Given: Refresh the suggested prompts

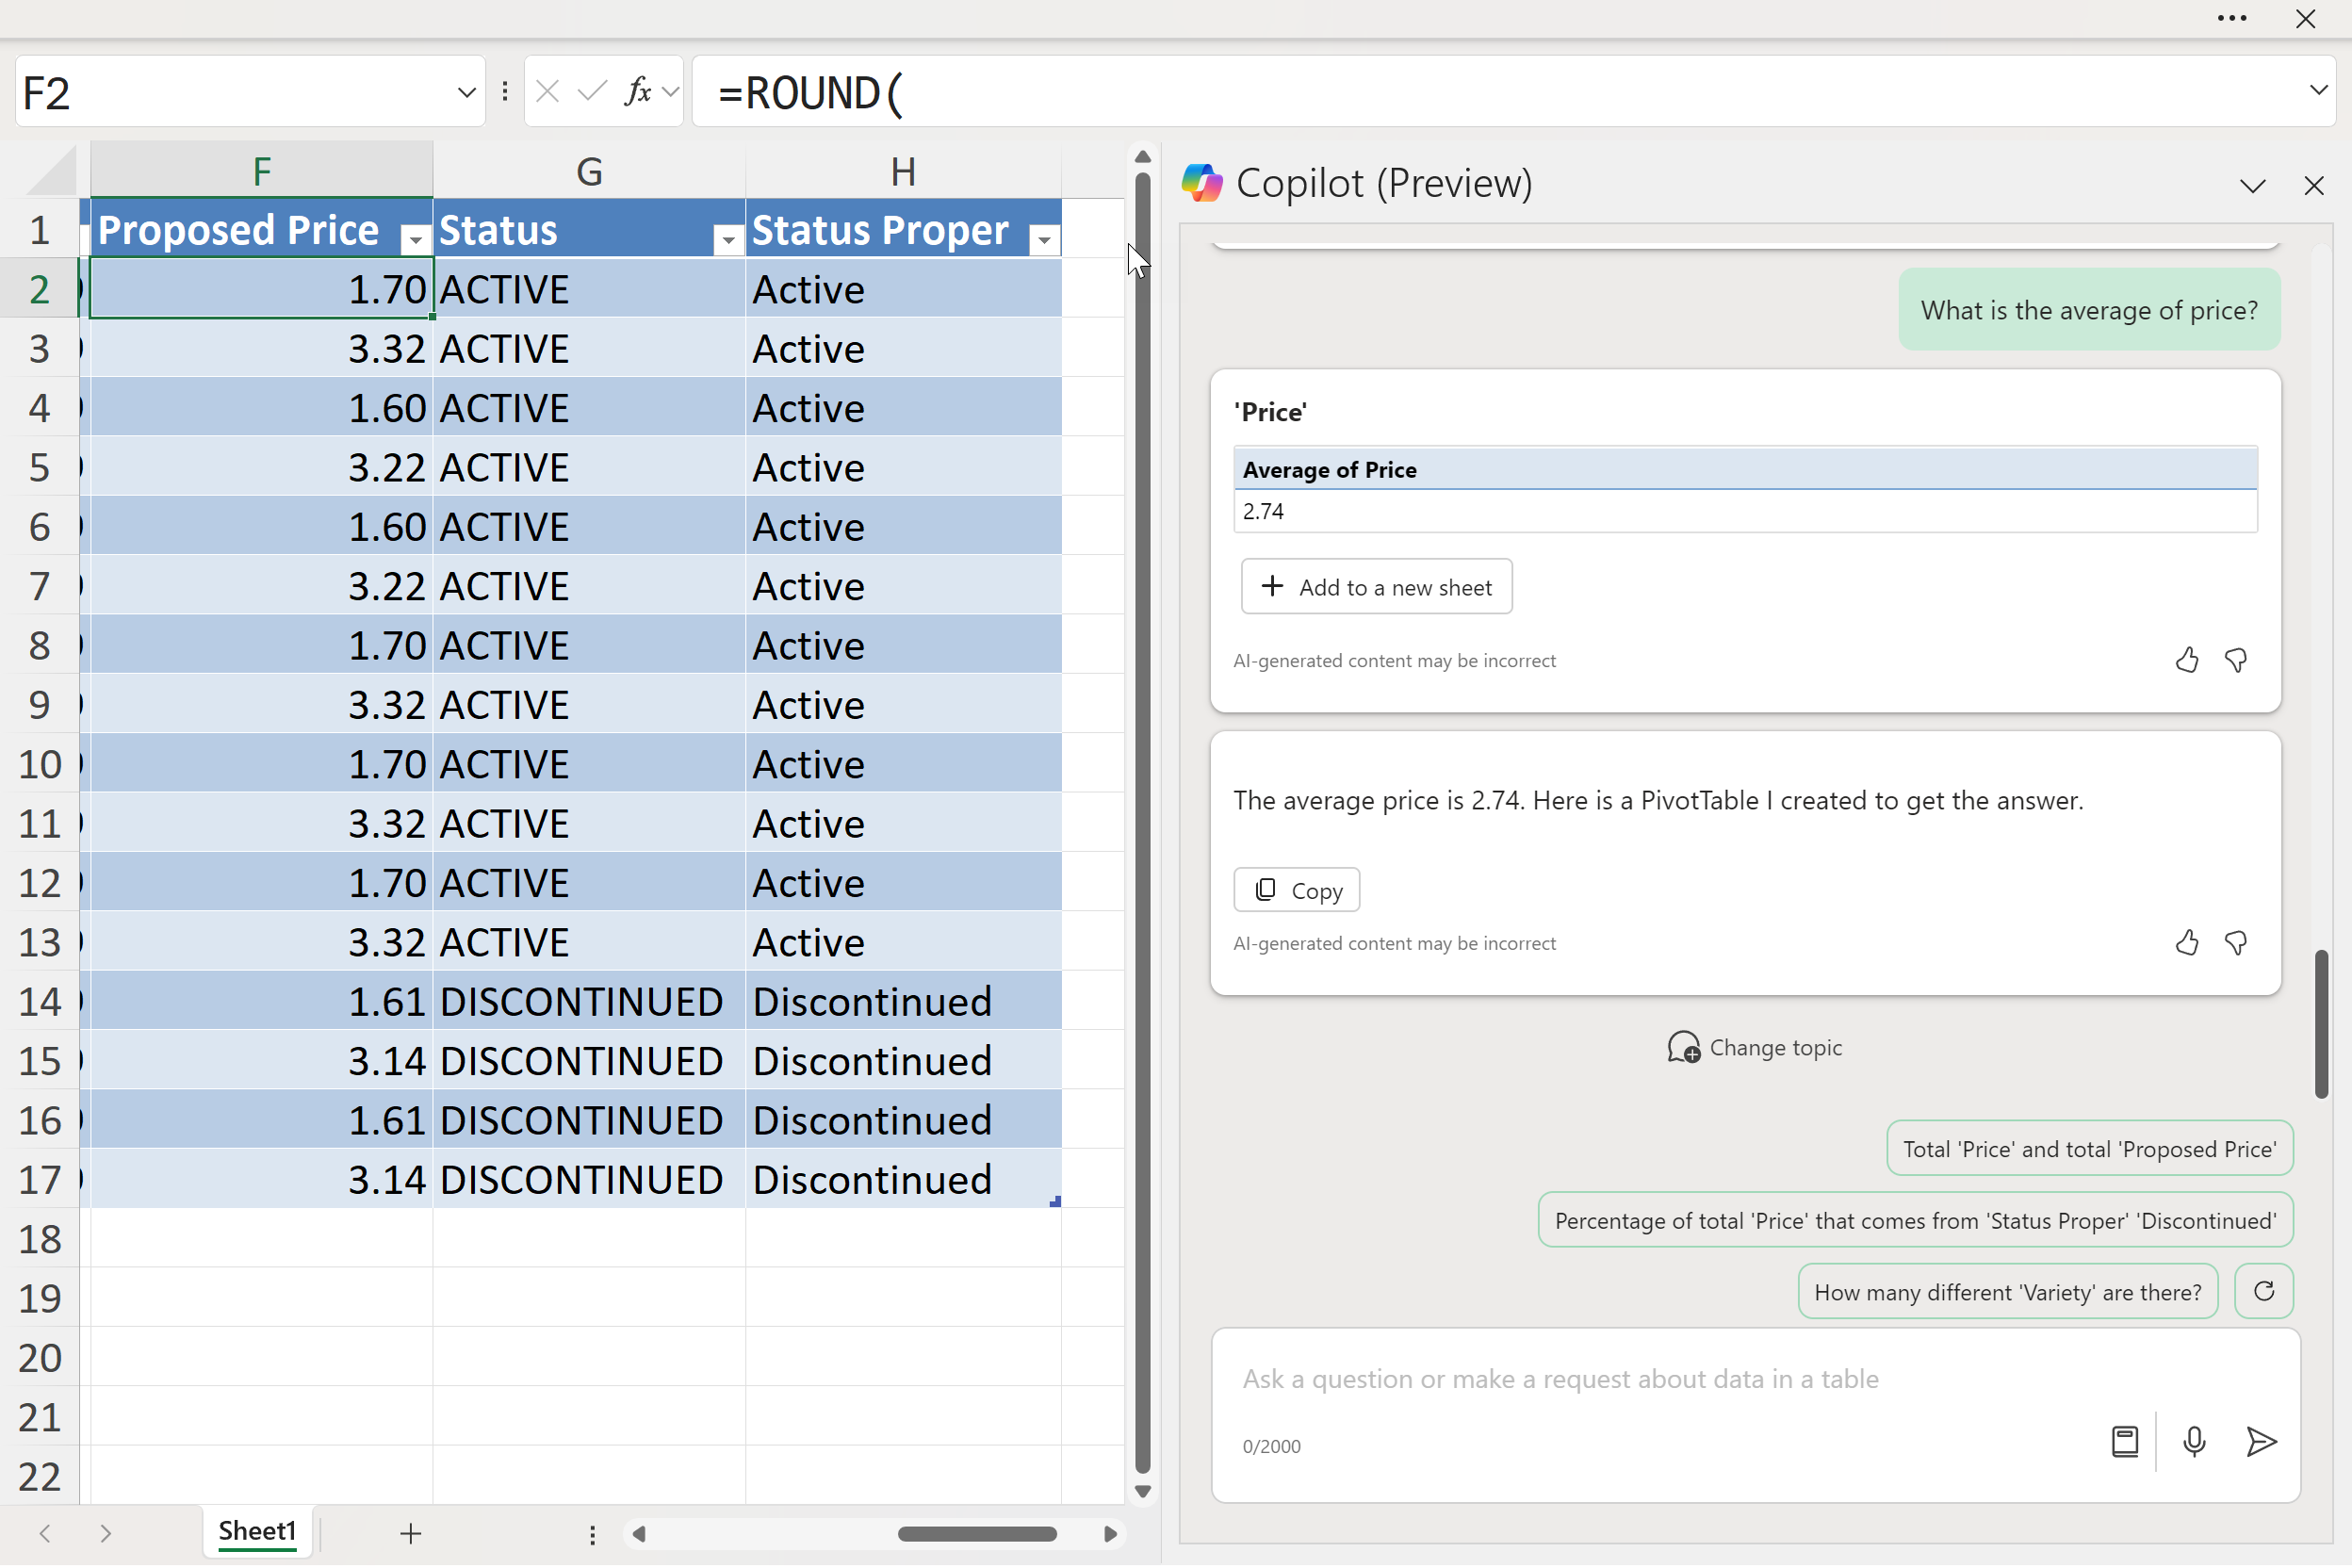Looking at the screenshot, I should tap(2264, 1292).
